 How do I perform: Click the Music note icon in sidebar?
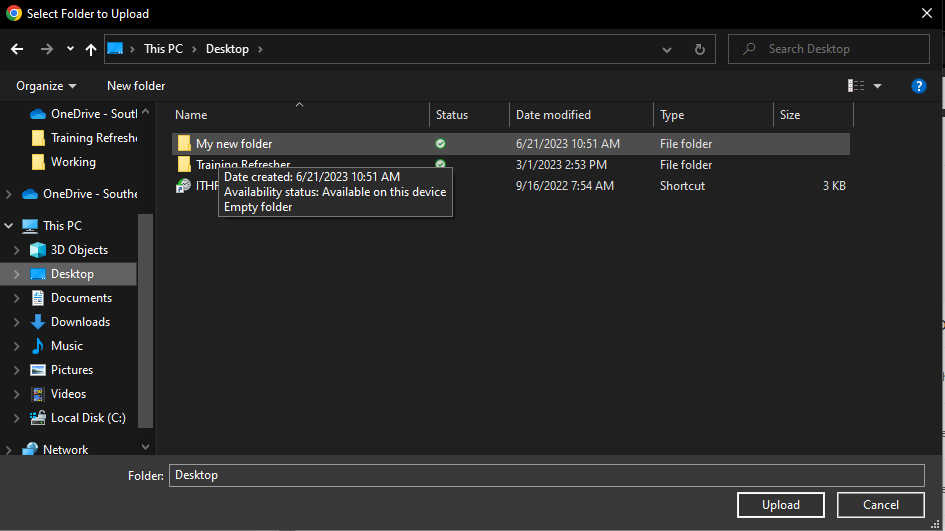[x=38, y=346]
